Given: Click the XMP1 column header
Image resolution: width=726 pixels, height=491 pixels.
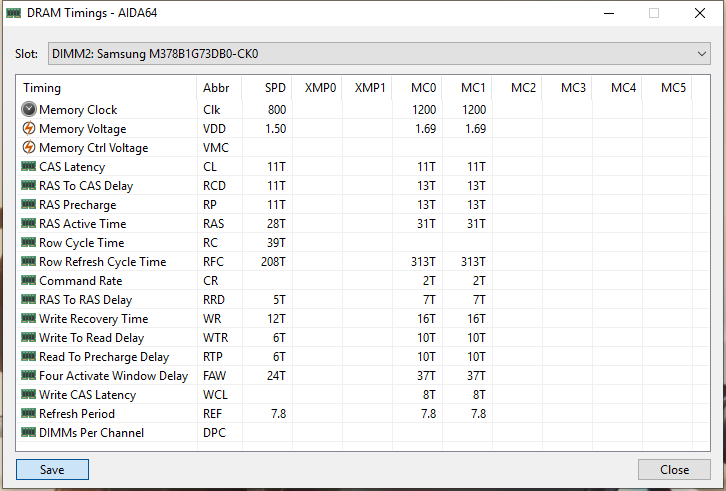Looking at the screenshot, I should (x=367, y=88).
